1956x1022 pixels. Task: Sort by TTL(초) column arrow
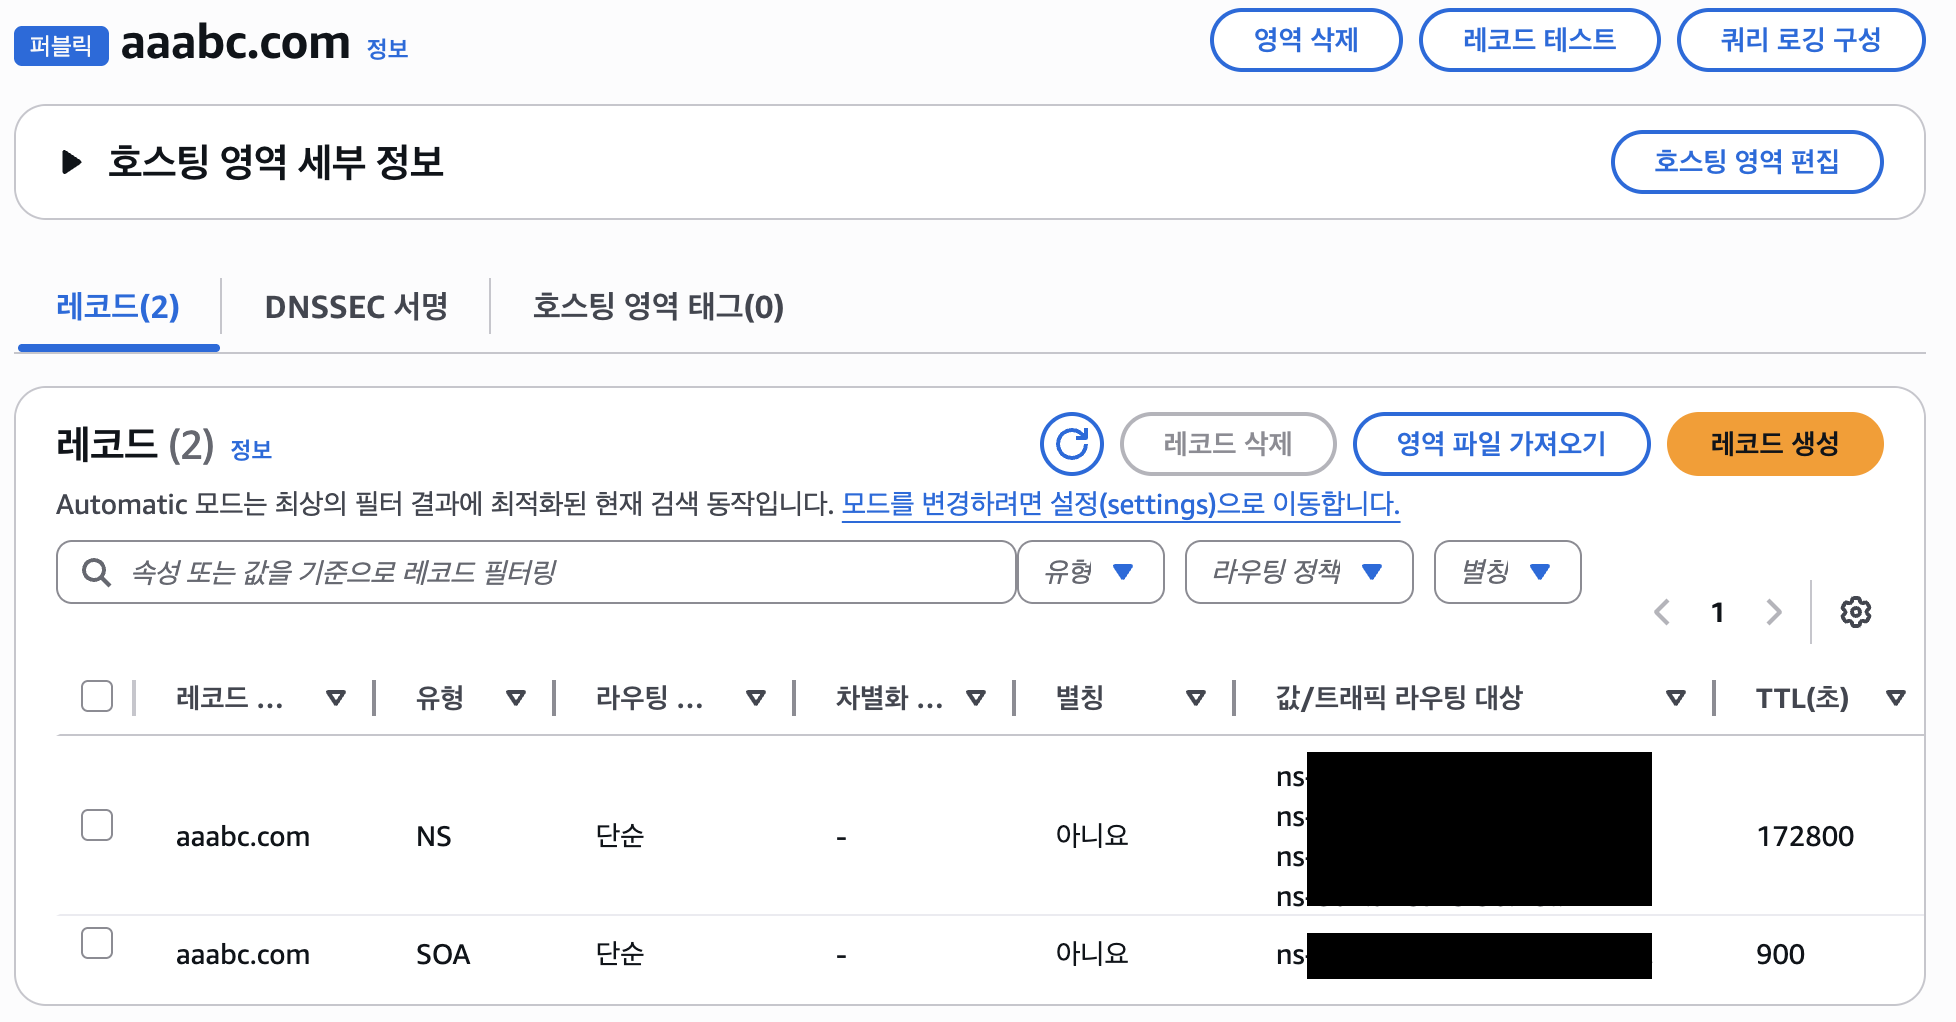(x=1895, y=698)
